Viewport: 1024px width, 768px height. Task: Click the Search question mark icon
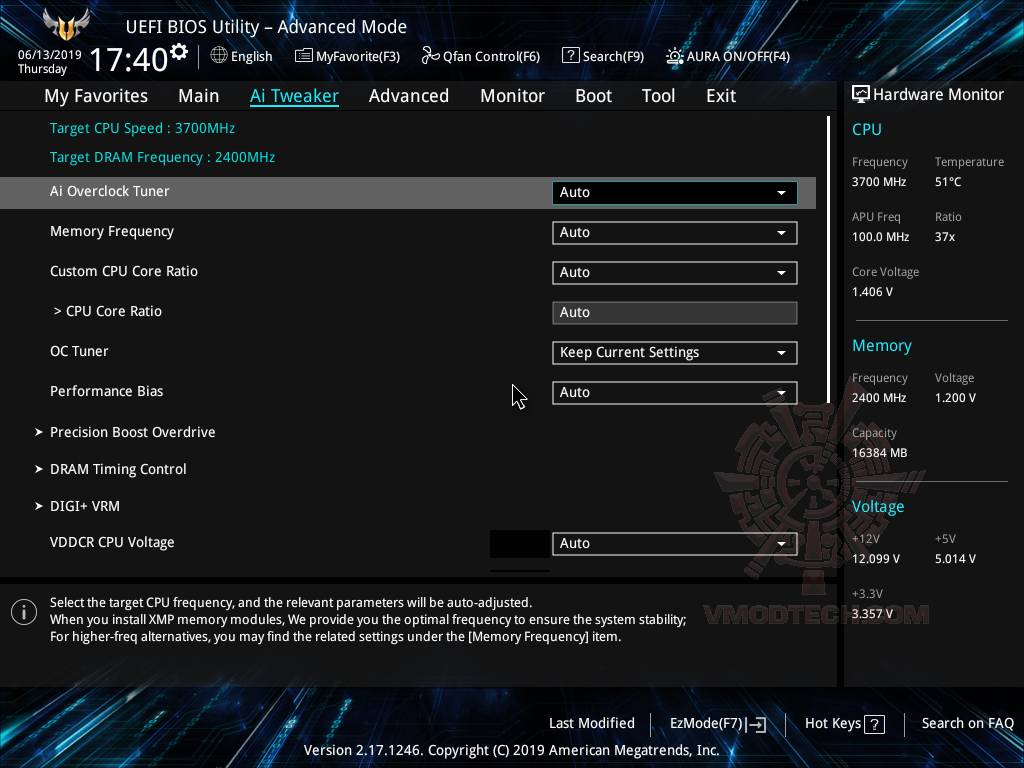(570, 56)
